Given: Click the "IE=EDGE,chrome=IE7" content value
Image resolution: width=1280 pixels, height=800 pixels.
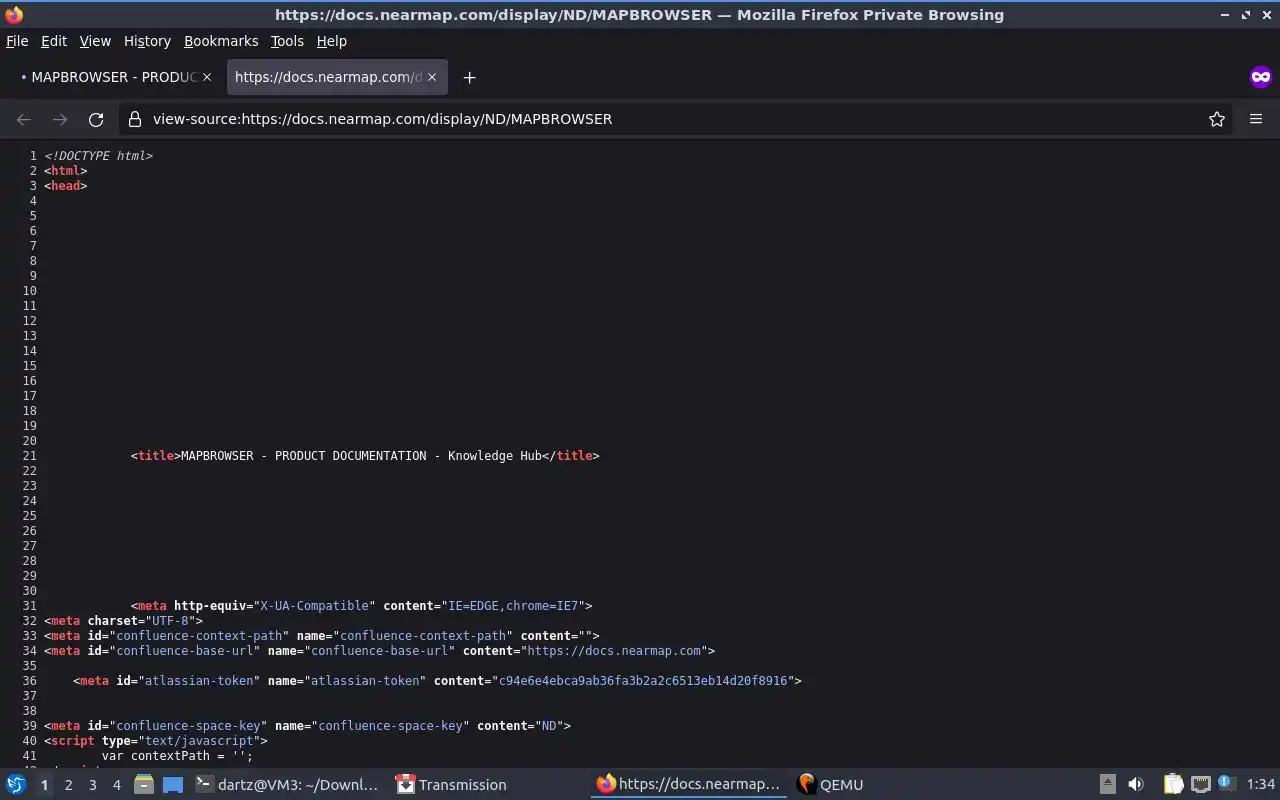Looking at the screenshot, I should pos(512,606).
